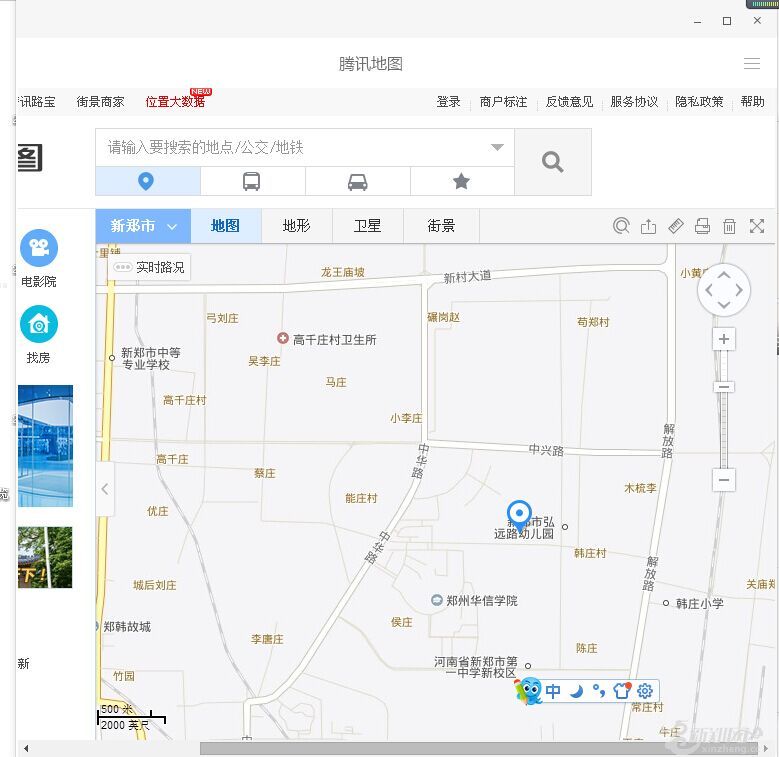Image resolution: width=779 pixels, height=757 pixels.
Task: Switch to car driving route mode
Action: 358,181
